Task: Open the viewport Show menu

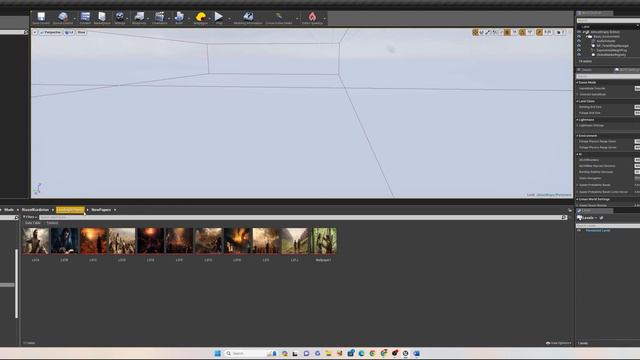Action: pos(81,32)
